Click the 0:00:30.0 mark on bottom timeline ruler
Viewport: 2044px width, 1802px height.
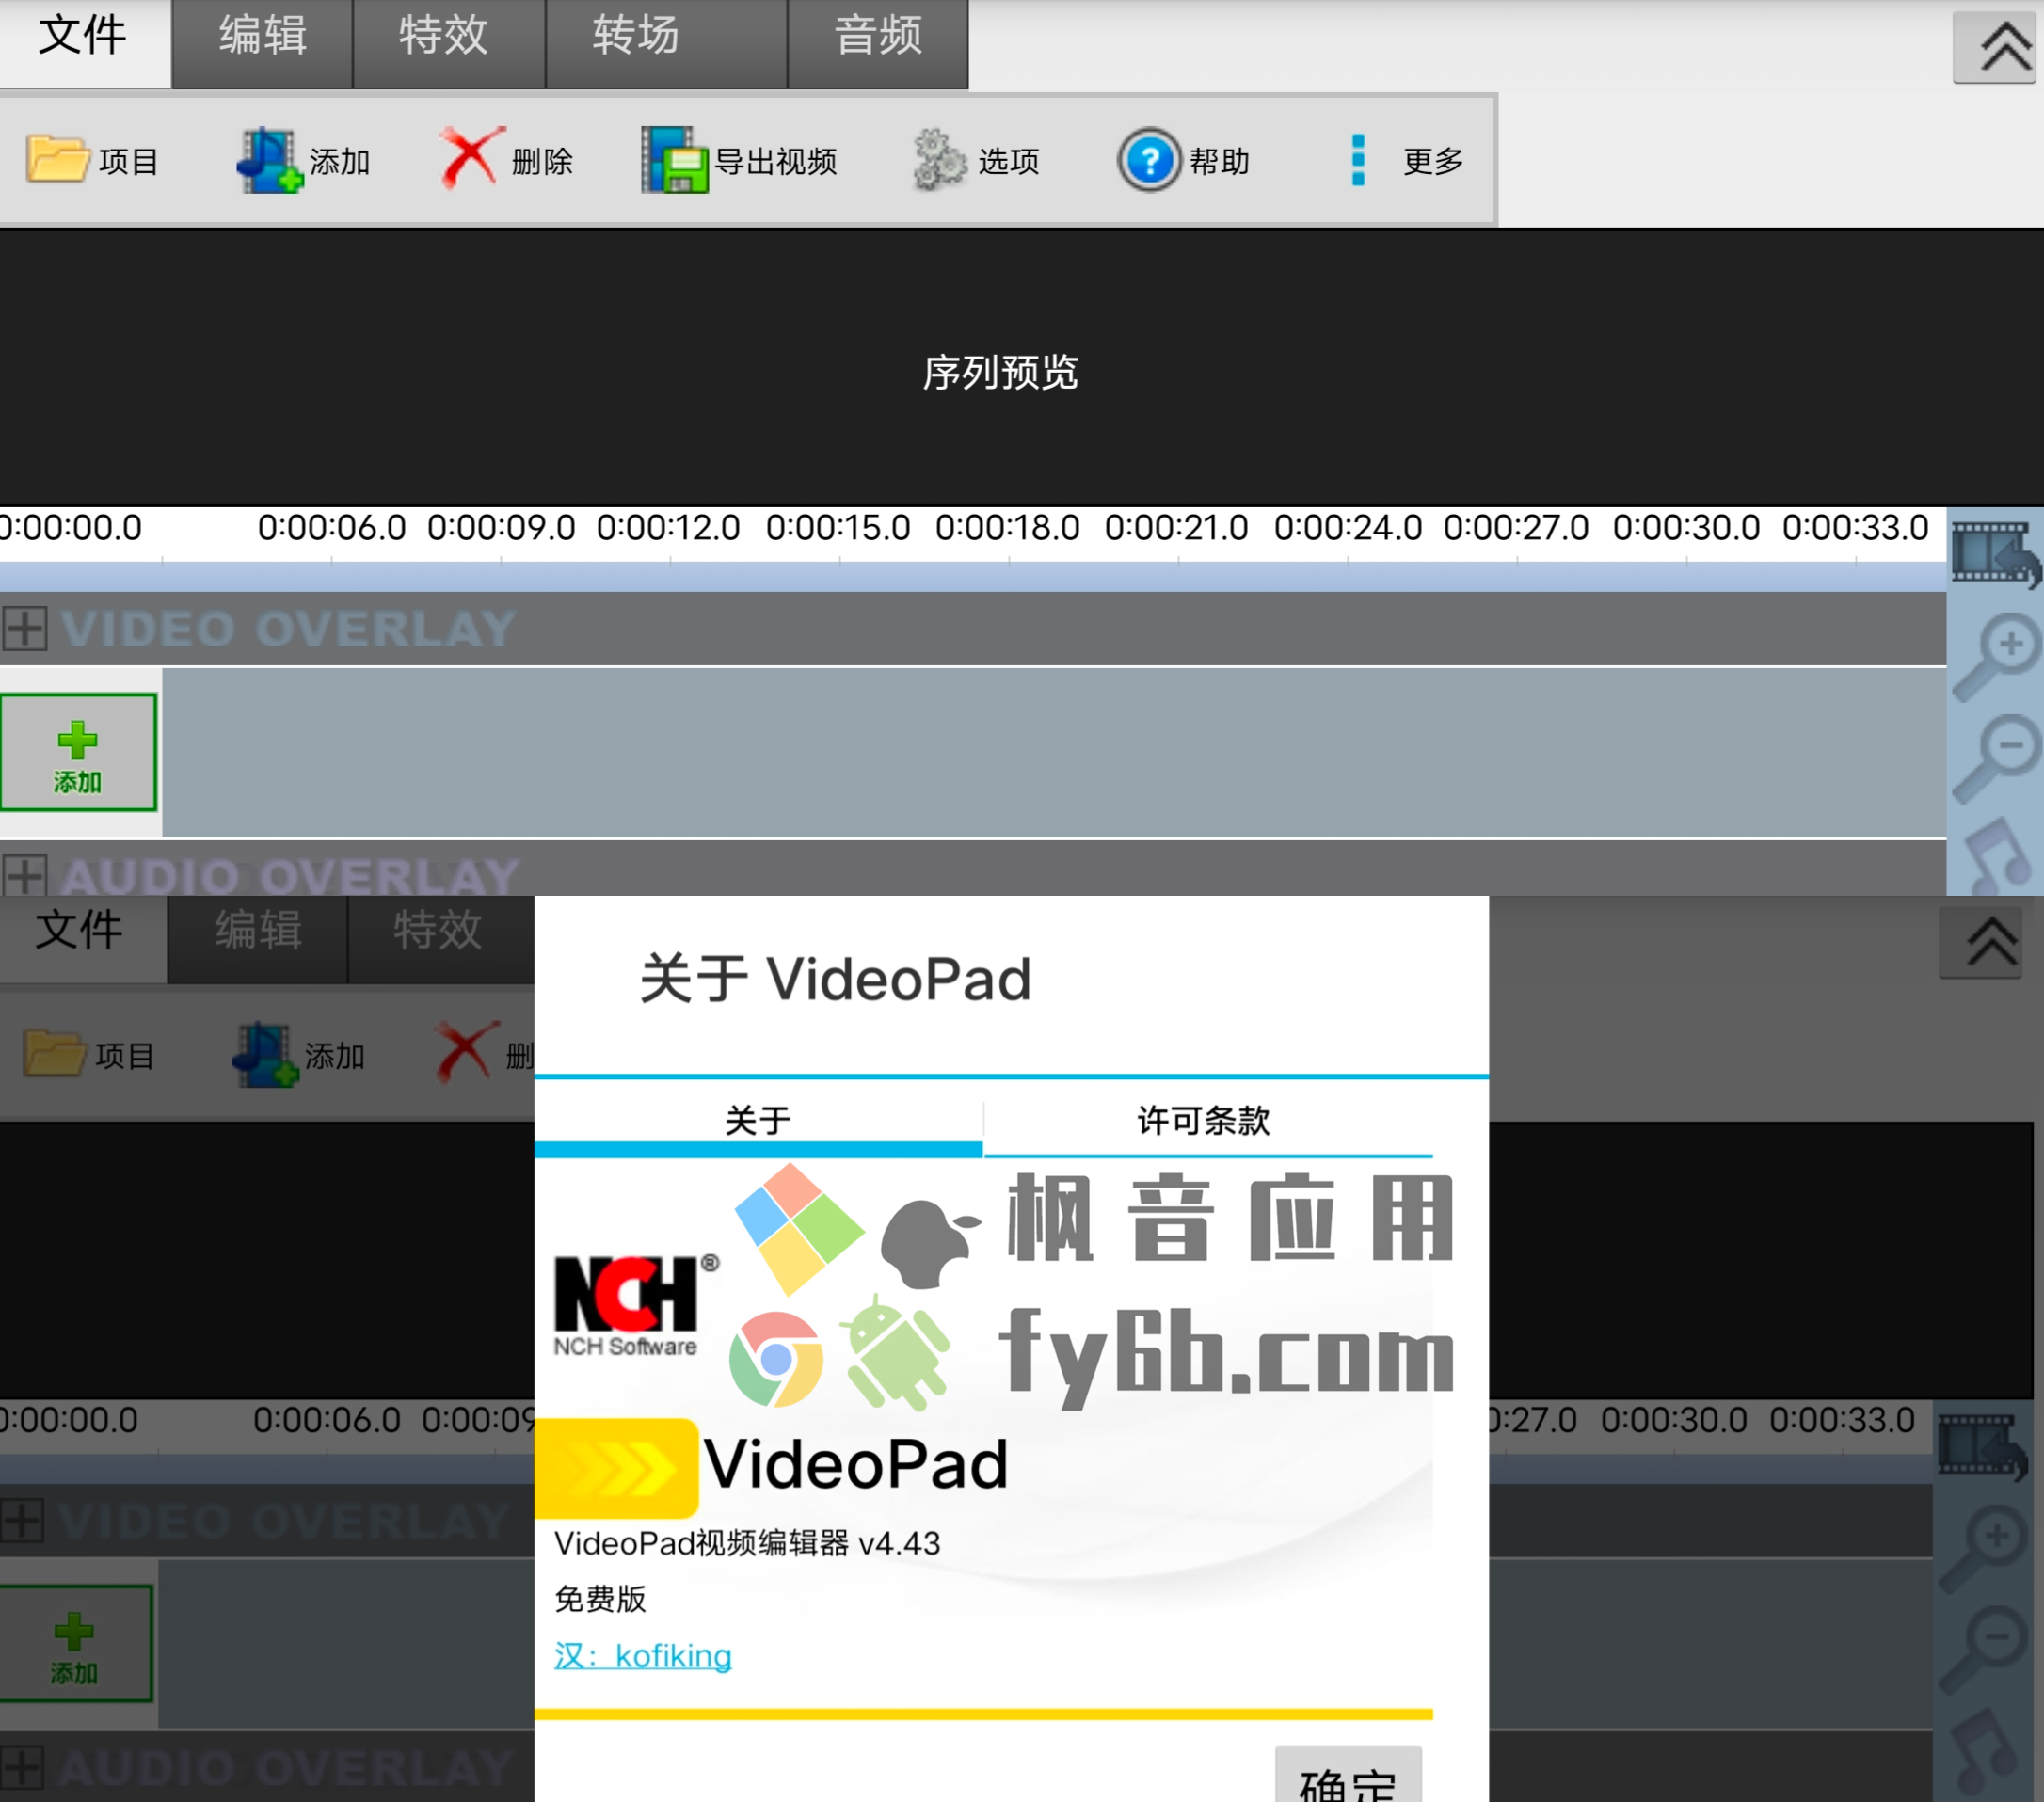[x=1674, y=1421]
